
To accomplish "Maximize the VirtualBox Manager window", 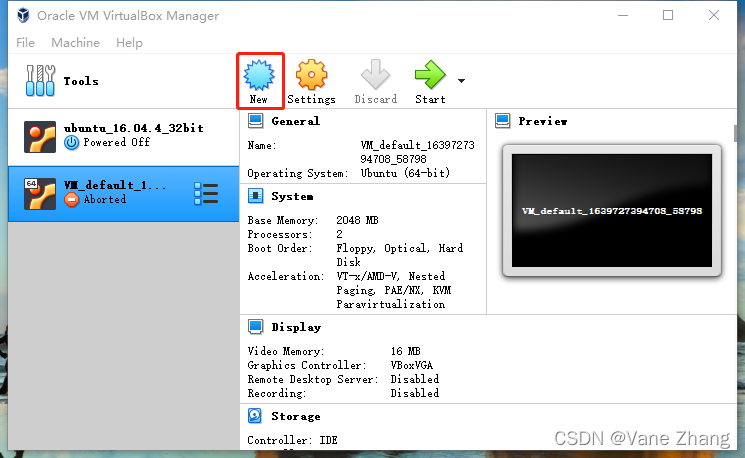I will pyautogui.click(x=668, y=16).
